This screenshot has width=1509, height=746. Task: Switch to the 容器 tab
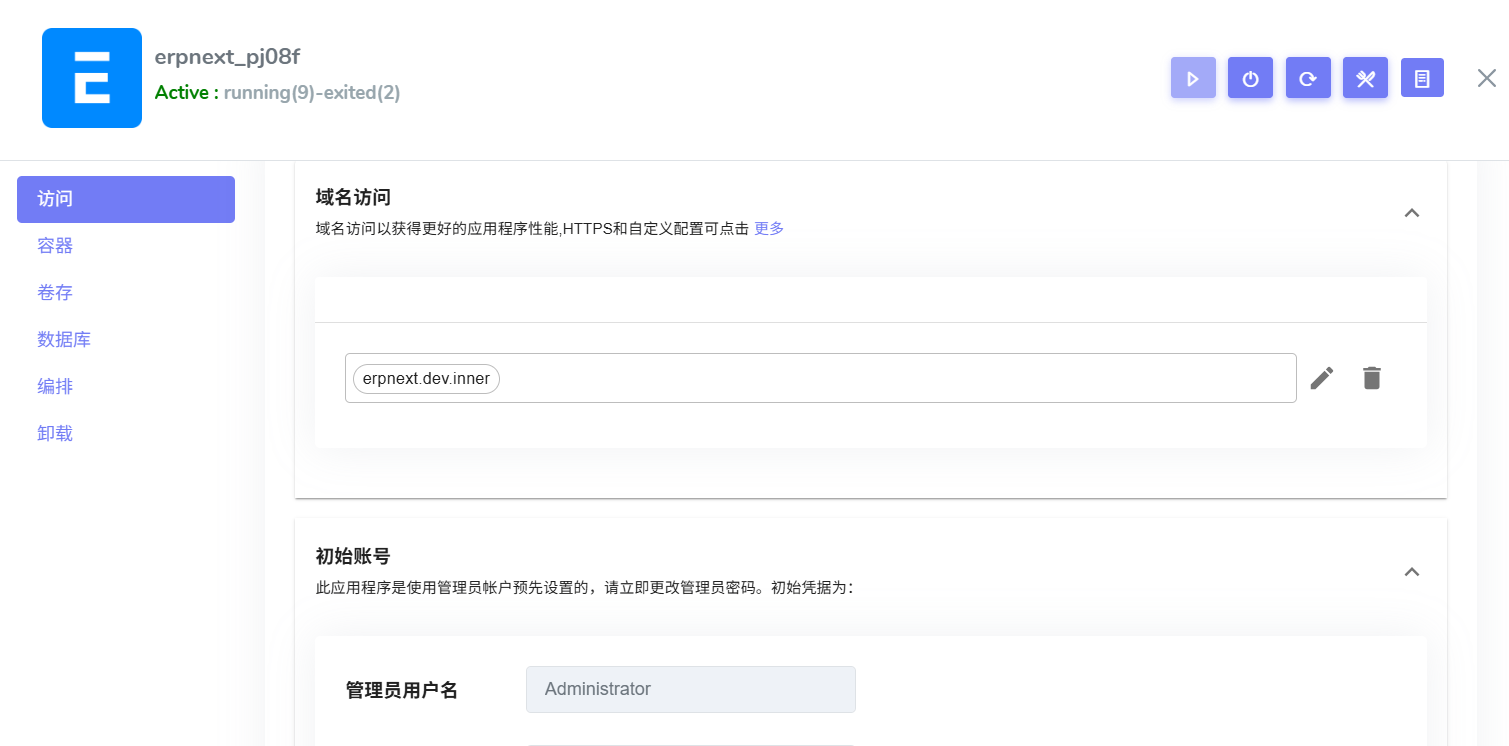54,245
